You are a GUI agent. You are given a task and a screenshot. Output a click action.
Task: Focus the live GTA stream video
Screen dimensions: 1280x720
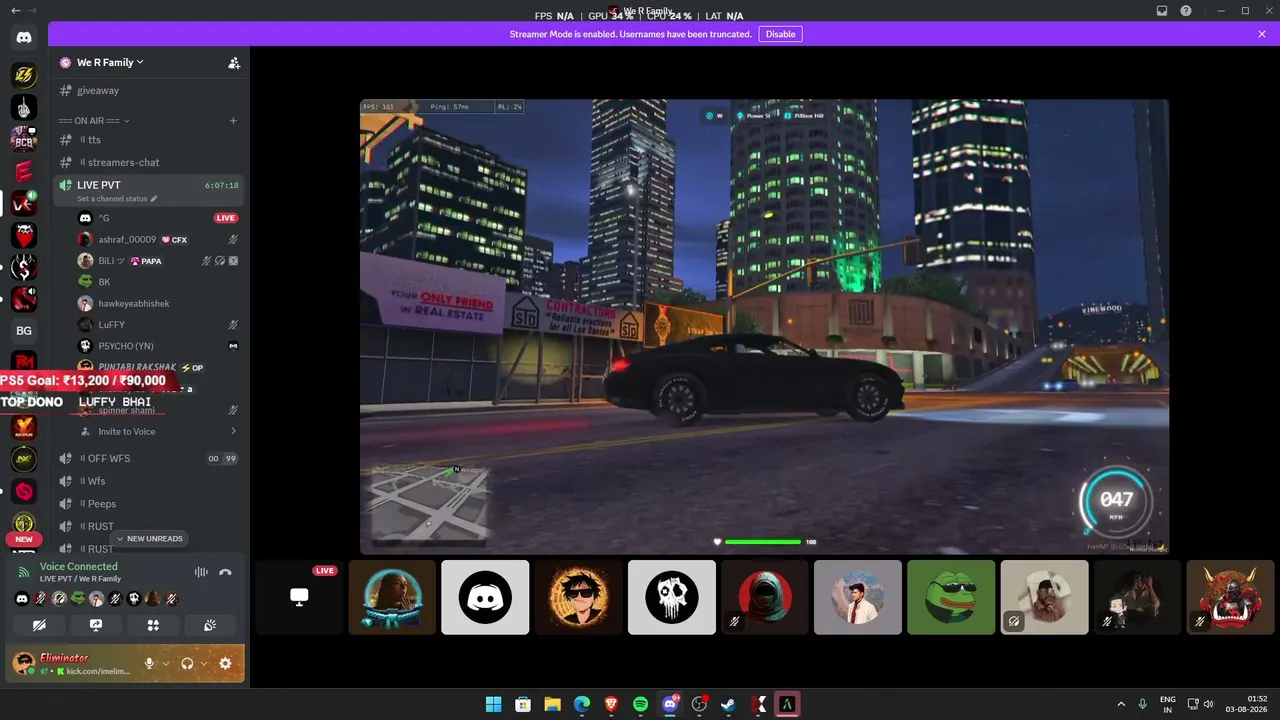point(764,326)
